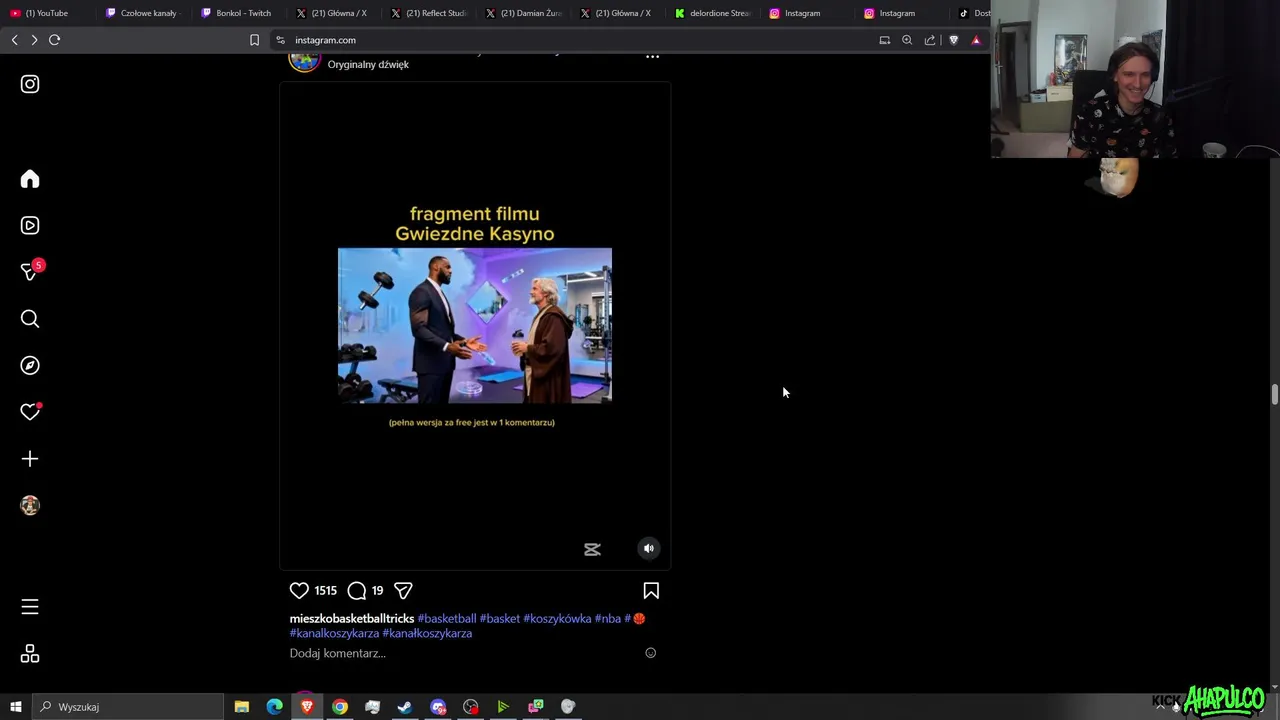
Task: Open the More hamburger menu
Action: pyautogui.click(x=30, y=607)
